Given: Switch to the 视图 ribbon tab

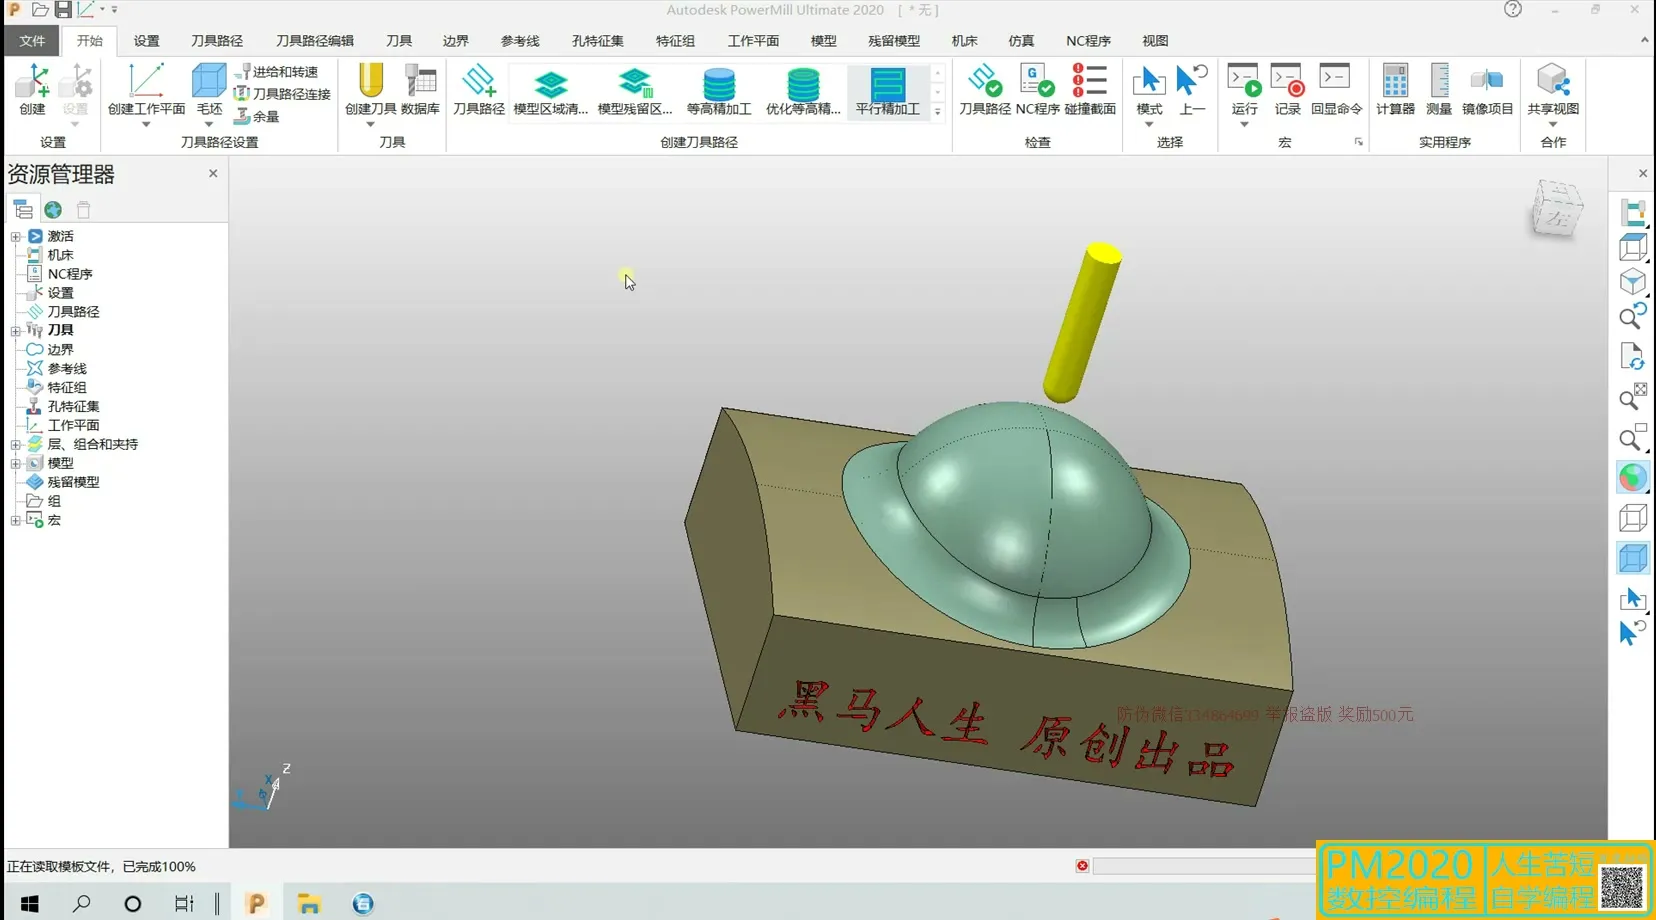Looking at the screenshot, I should 1155,41.
